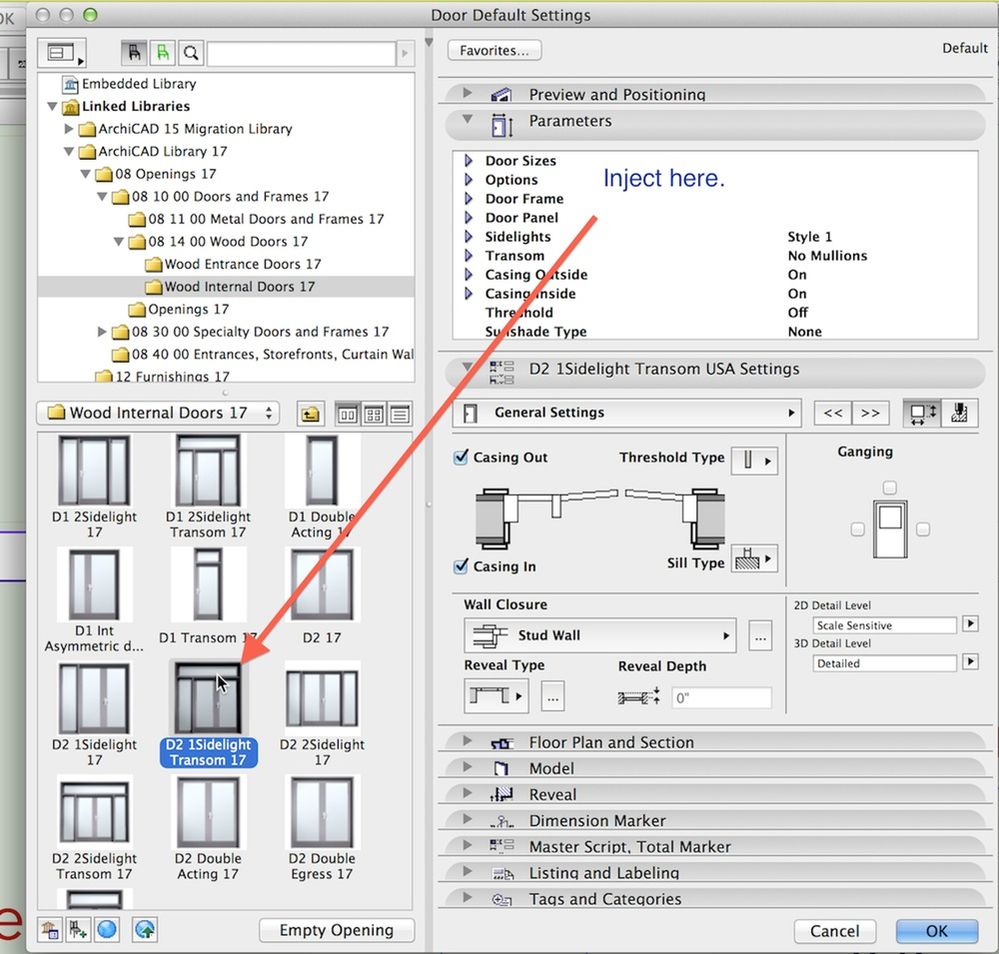Go to next settings page

pos(870,413)
